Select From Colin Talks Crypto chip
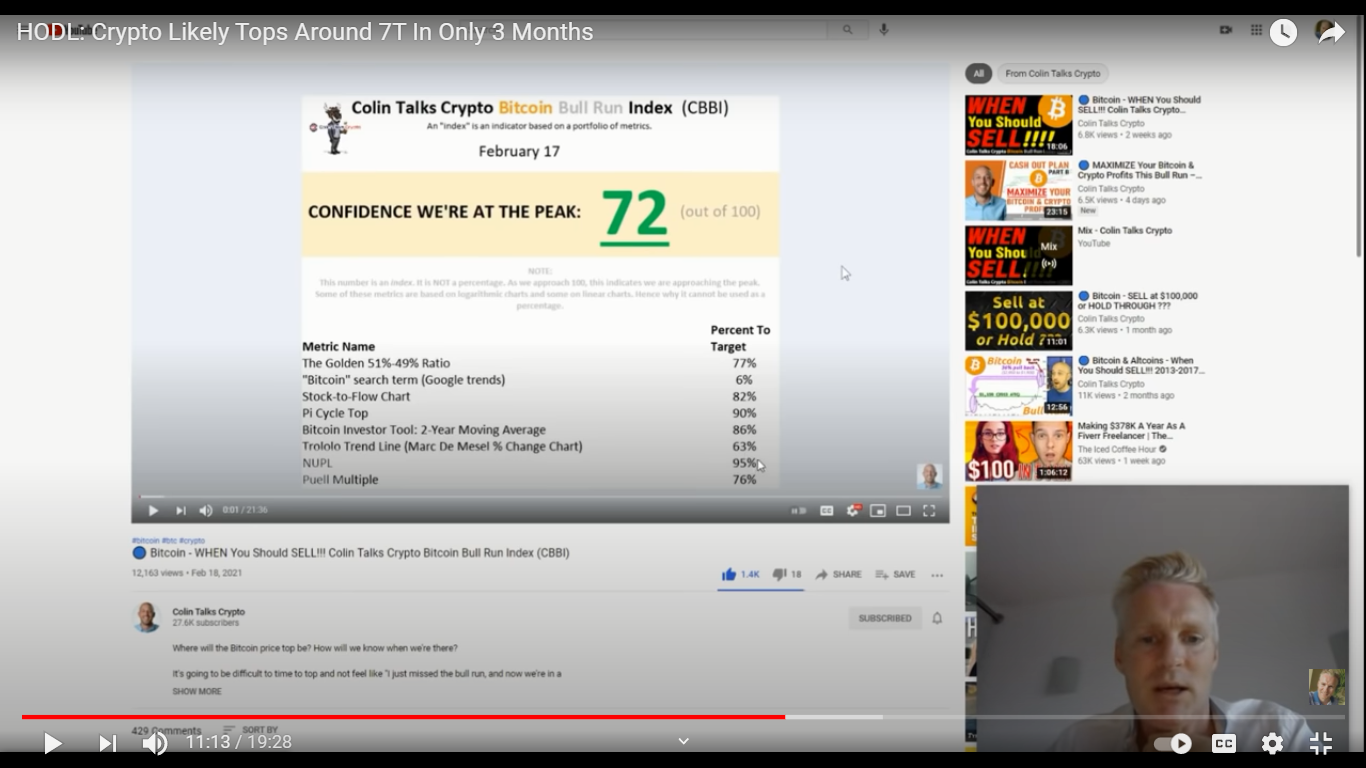 click(x=1053, y=73)
